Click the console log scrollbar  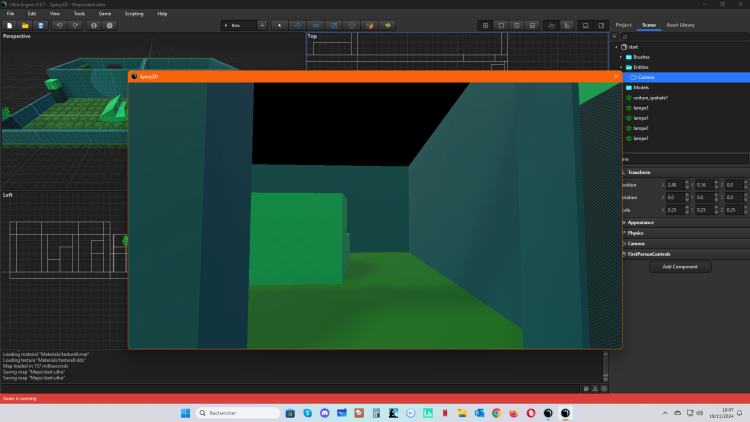point(605,366)
